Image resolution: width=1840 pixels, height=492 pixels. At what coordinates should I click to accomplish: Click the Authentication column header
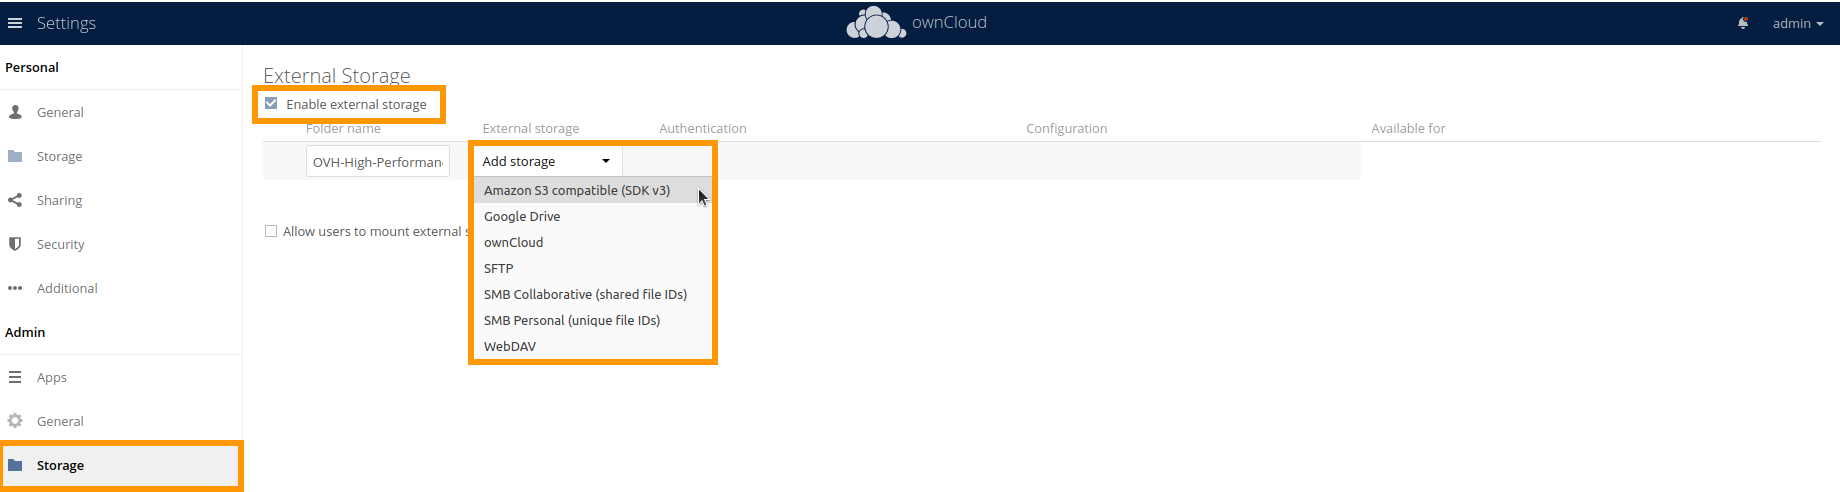703,128
